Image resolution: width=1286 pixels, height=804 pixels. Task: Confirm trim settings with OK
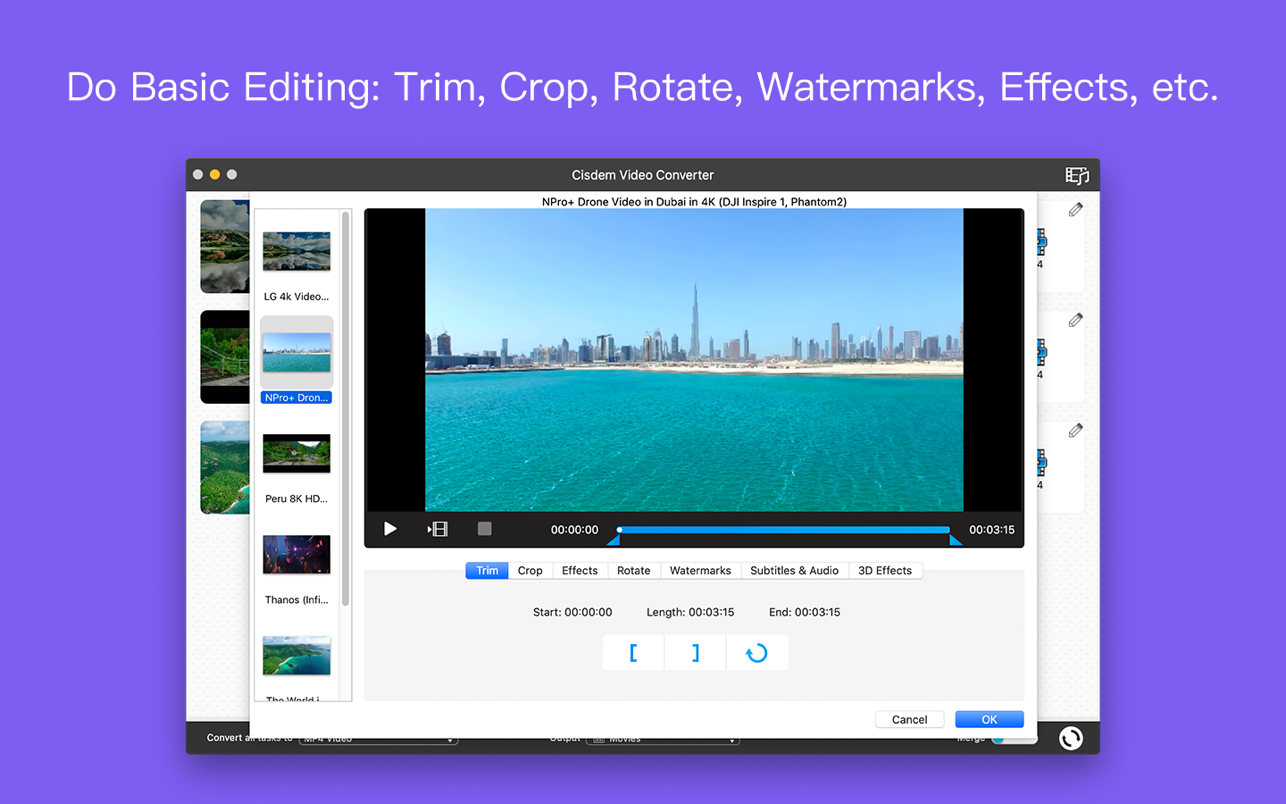click(x=989, y=719)
